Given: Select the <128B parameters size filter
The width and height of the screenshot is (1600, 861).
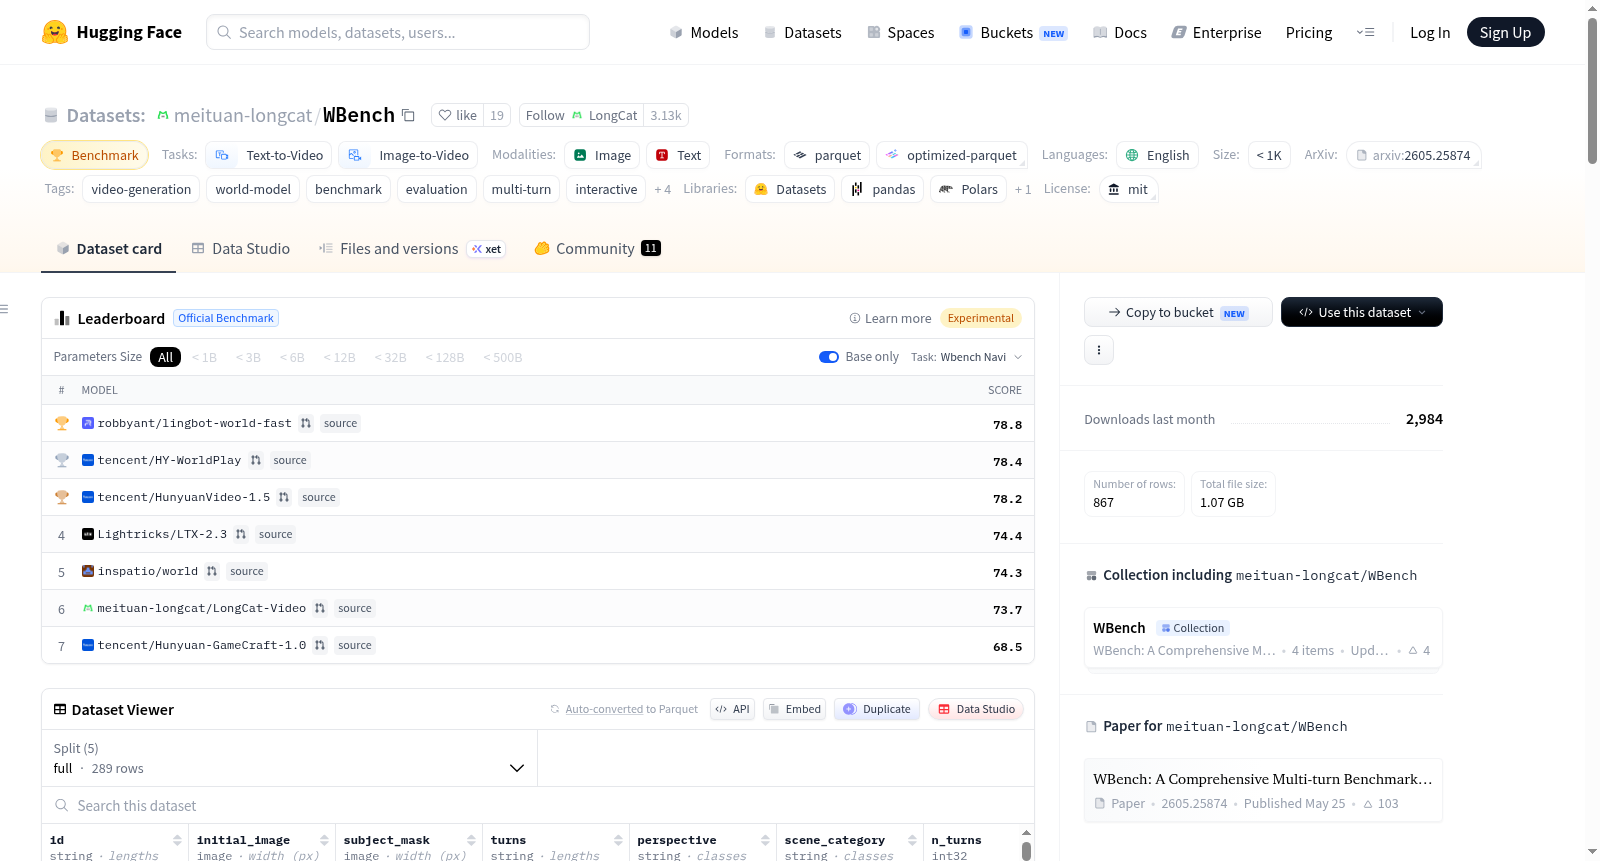Looking at the screenshot, I should click(445, 357).
